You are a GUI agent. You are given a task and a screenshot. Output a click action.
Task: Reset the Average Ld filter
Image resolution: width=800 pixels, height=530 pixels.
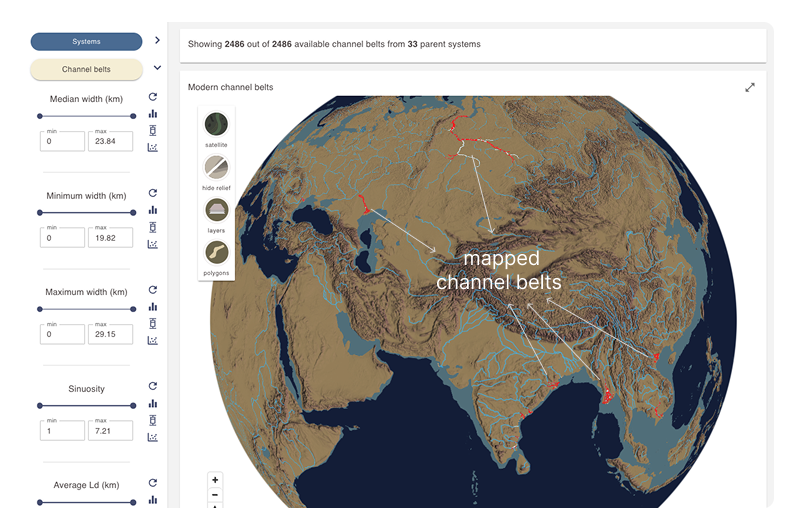153,483
